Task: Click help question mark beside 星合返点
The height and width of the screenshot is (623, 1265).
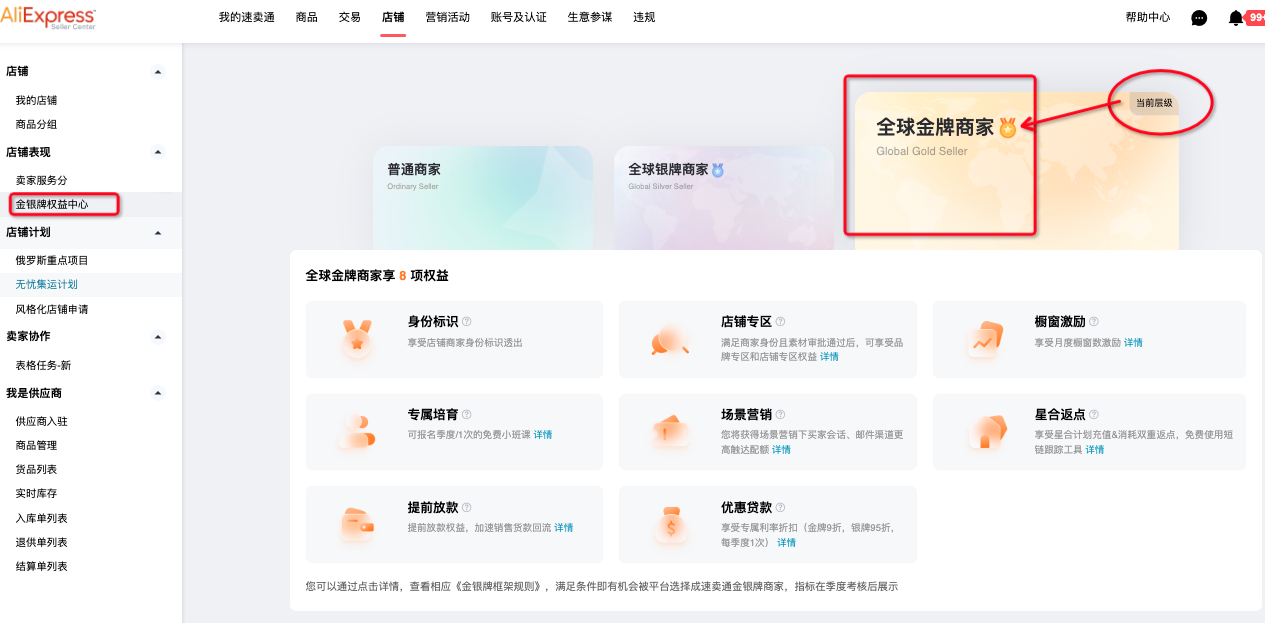Action: point(1094,414)
